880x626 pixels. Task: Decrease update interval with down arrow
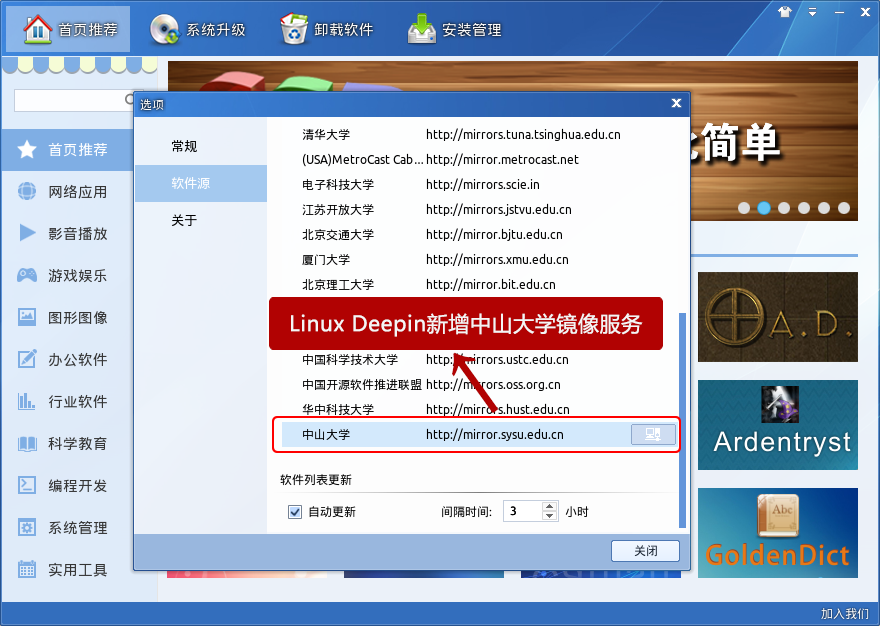click(x=550, y=516)
